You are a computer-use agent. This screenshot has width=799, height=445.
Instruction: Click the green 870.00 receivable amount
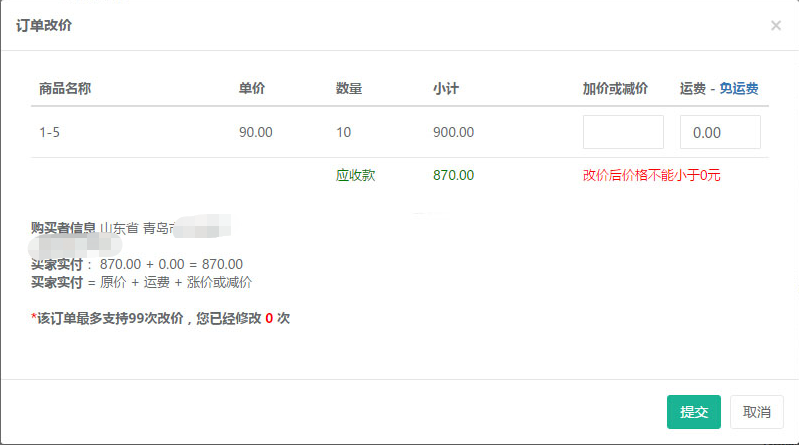tap(454, 175)
